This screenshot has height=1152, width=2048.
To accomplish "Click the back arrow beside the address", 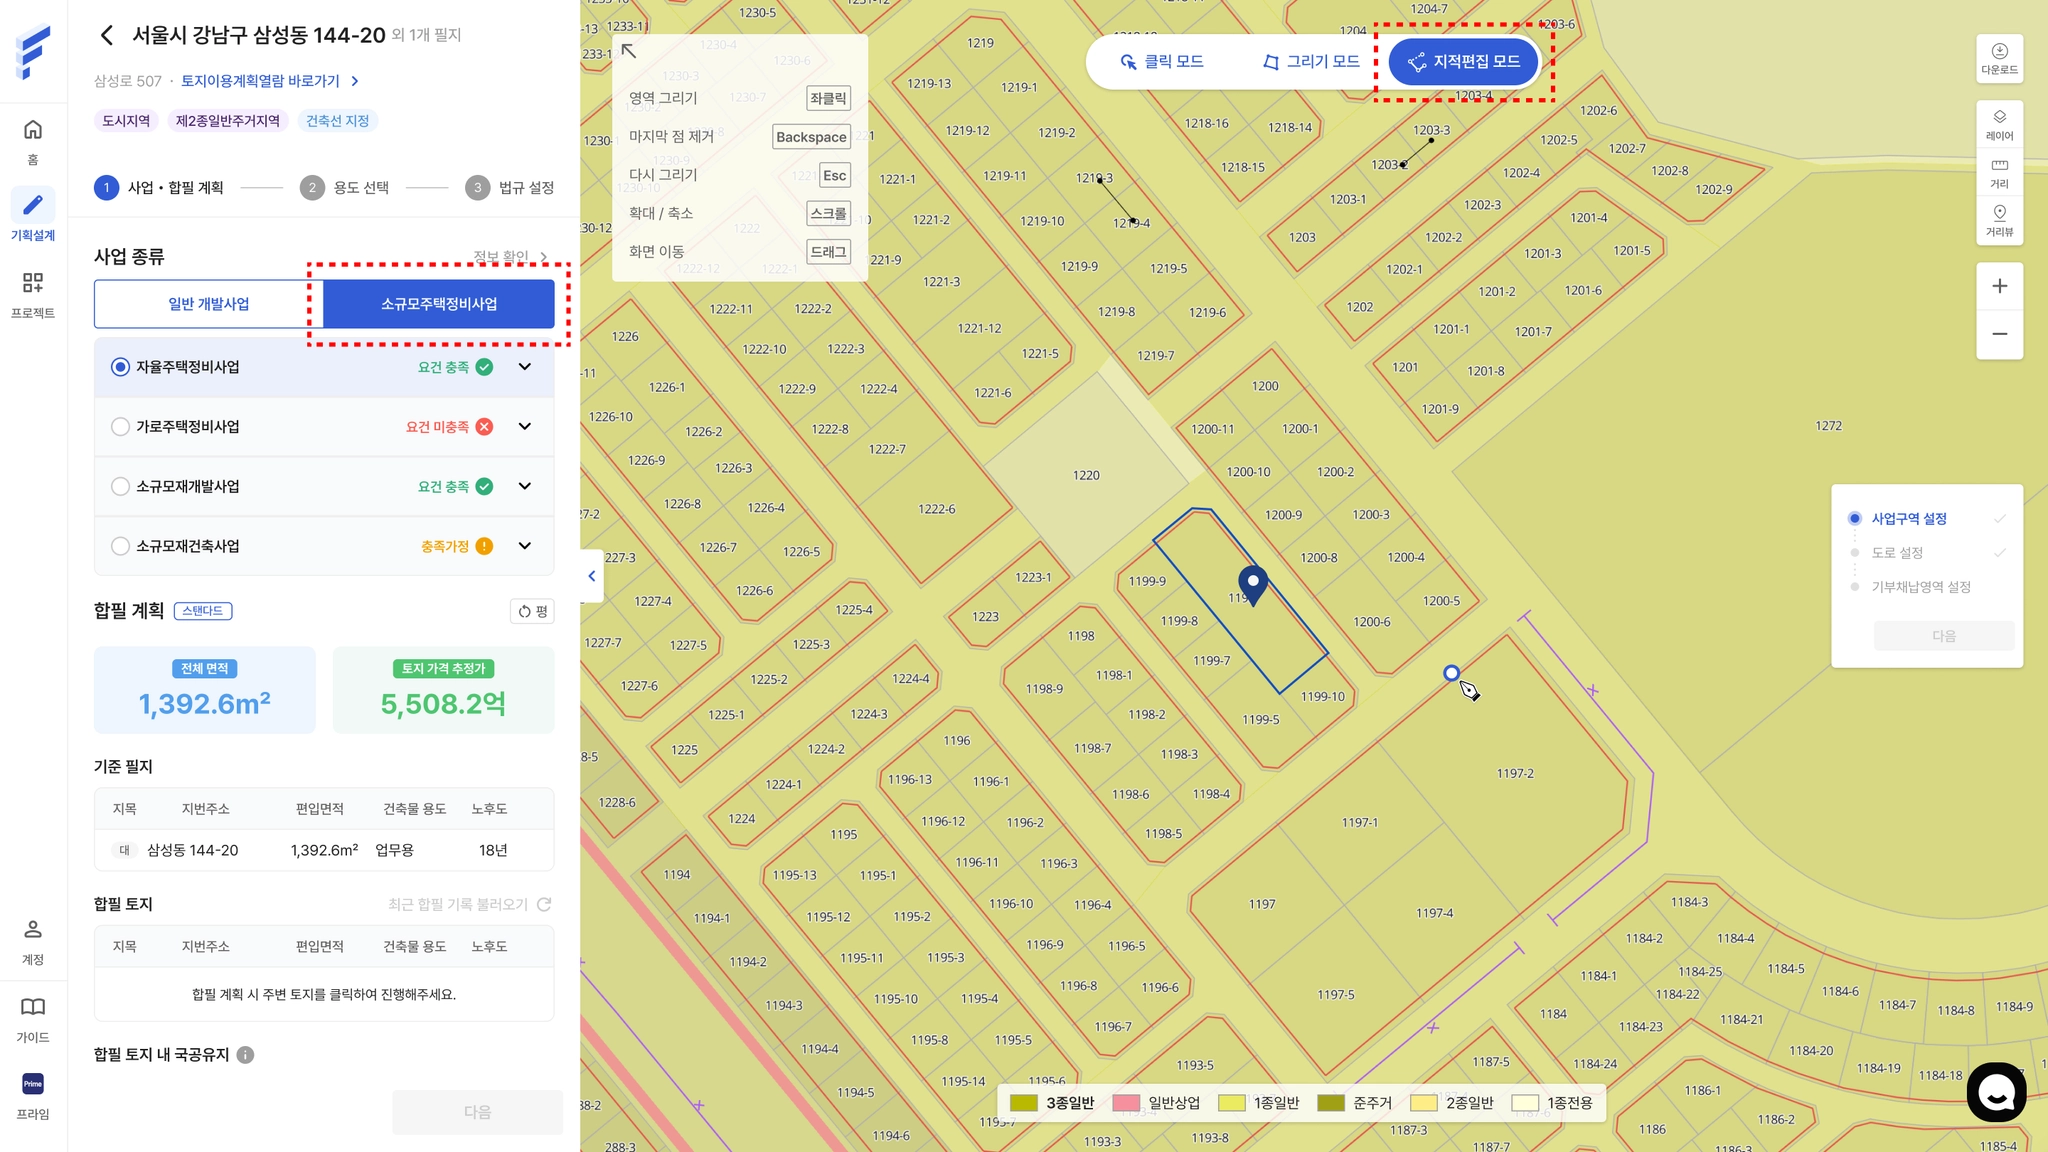I will click(x=107, y=36).
